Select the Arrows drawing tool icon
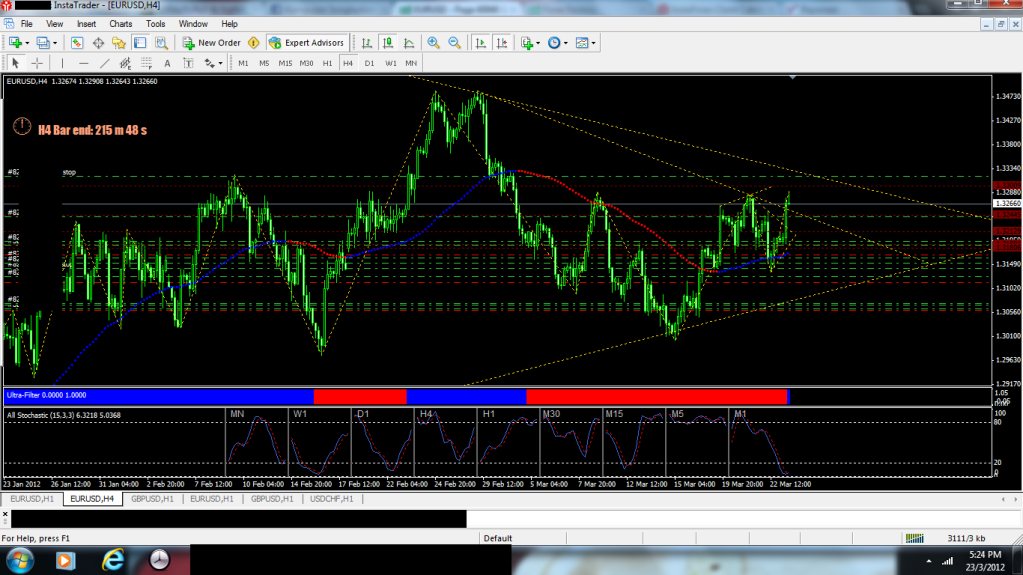The image size is (1023, 575). click(x=209, y=63)
